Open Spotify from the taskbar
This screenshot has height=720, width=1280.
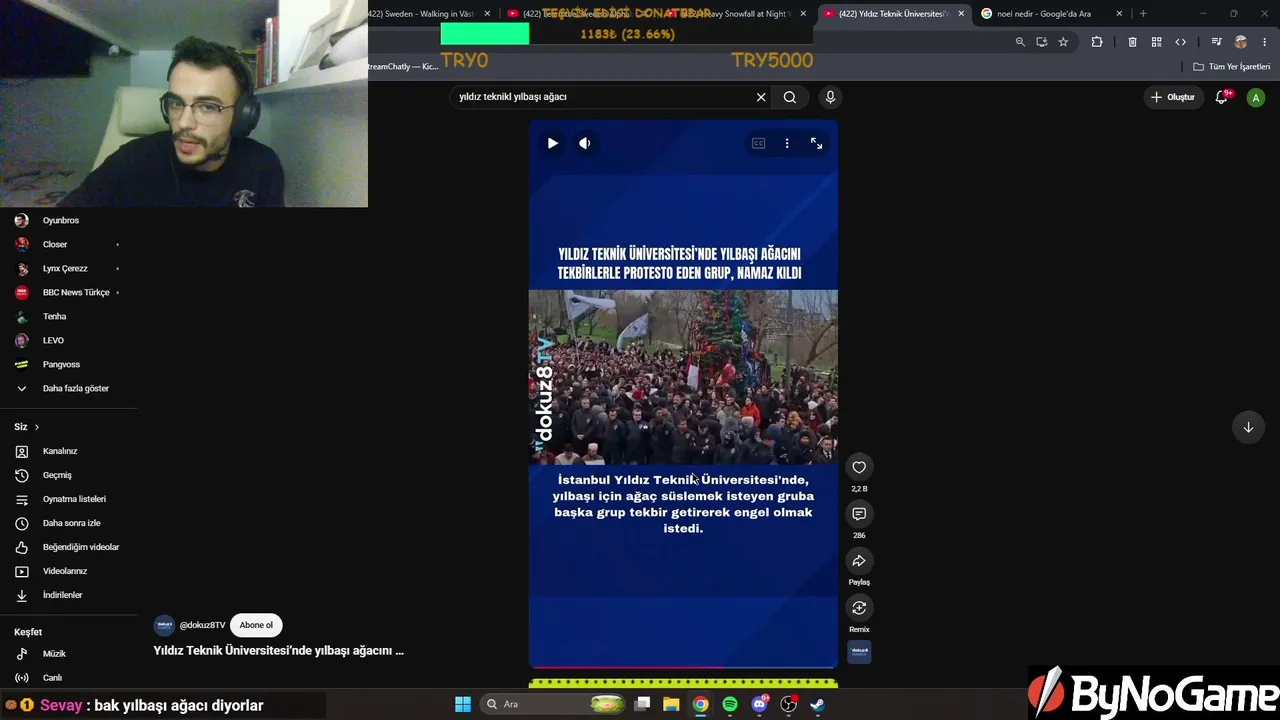point(730,704)
